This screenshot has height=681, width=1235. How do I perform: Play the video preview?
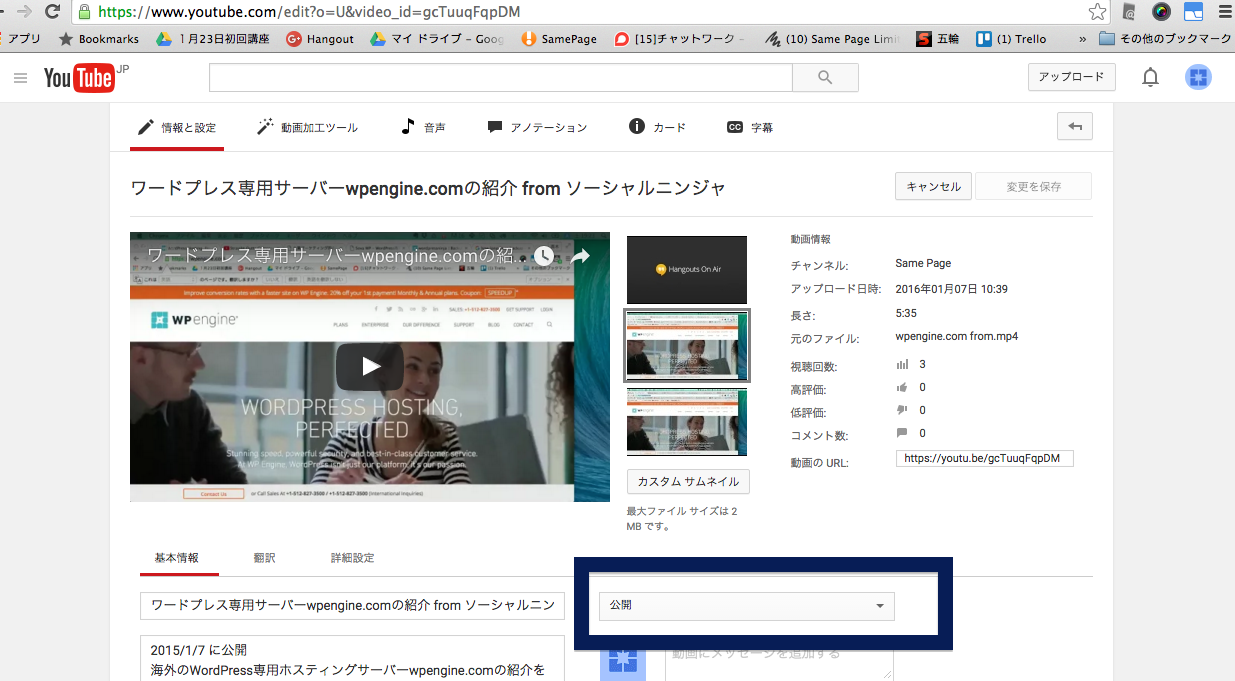pyautogui.click(x=370, y=366)
